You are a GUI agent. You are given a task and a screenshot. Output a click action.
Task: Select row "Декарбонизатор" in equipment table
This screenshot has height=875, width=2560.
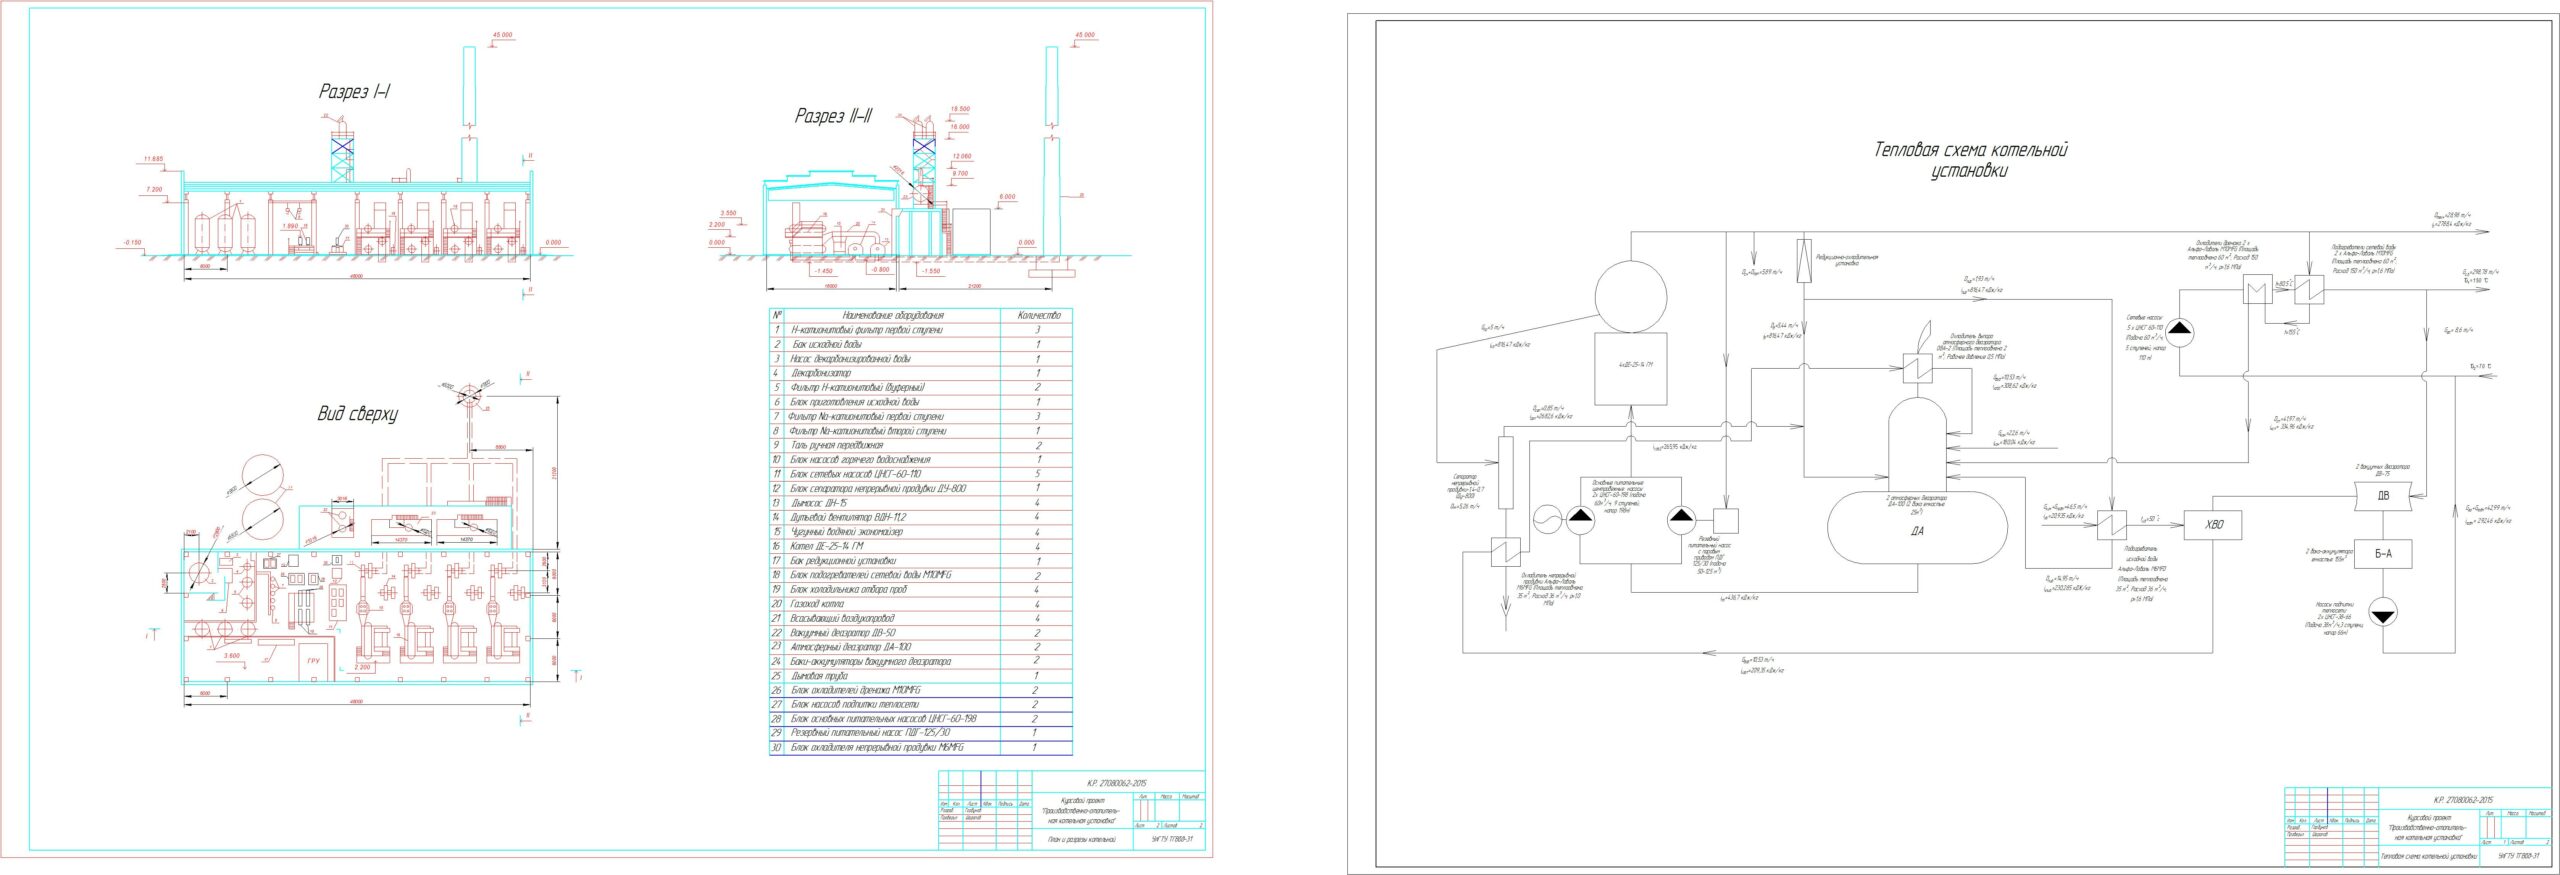[x=920, y=373]
